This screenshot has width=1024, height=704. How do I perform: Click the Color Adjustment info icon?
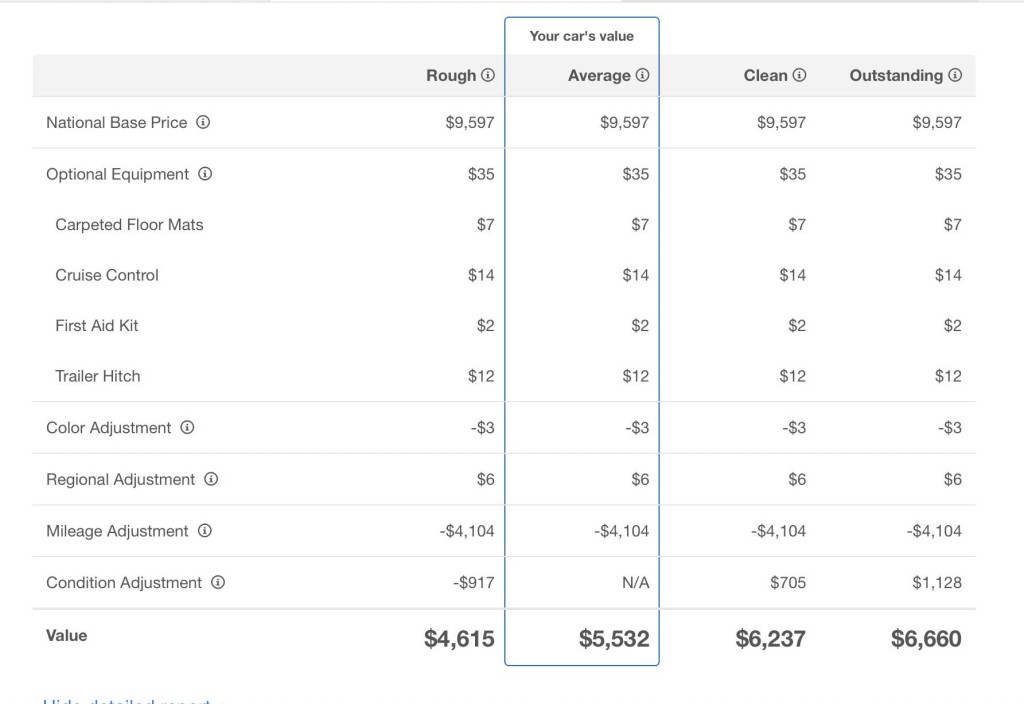pyautogui.click(x=187, y=428)
